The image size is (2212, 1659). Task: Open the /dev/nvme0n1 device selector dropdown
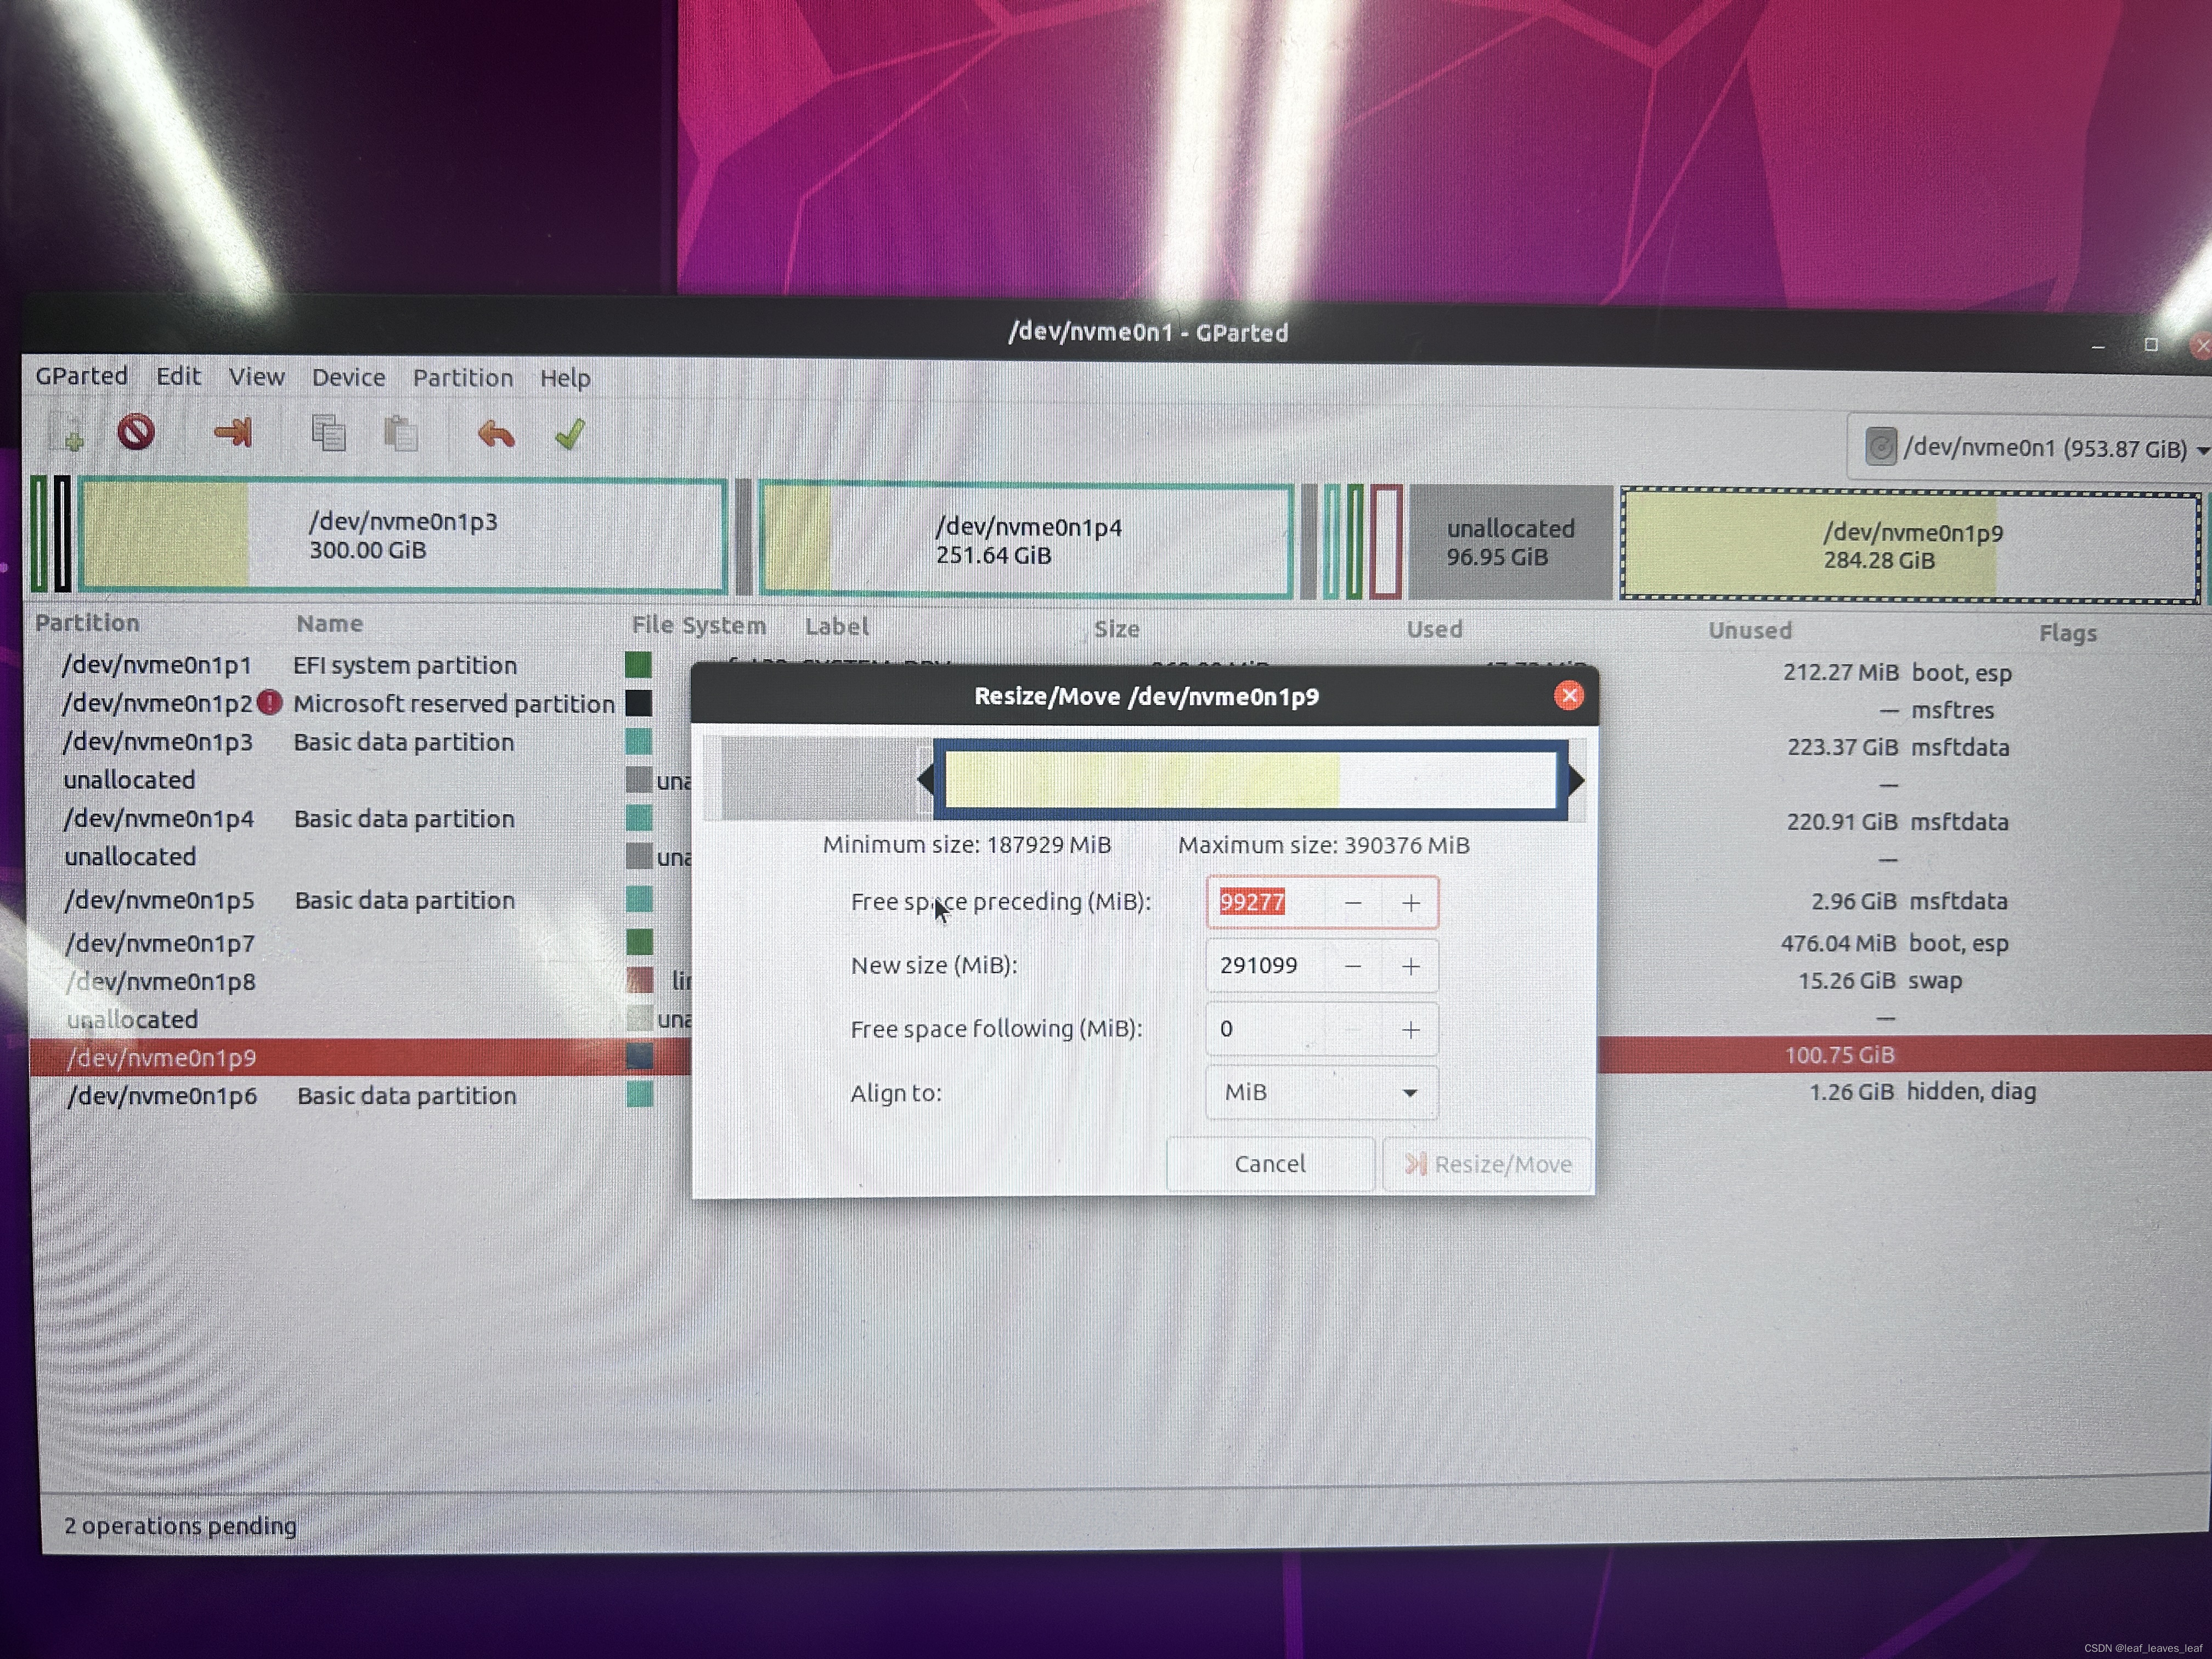point(2030,447)
